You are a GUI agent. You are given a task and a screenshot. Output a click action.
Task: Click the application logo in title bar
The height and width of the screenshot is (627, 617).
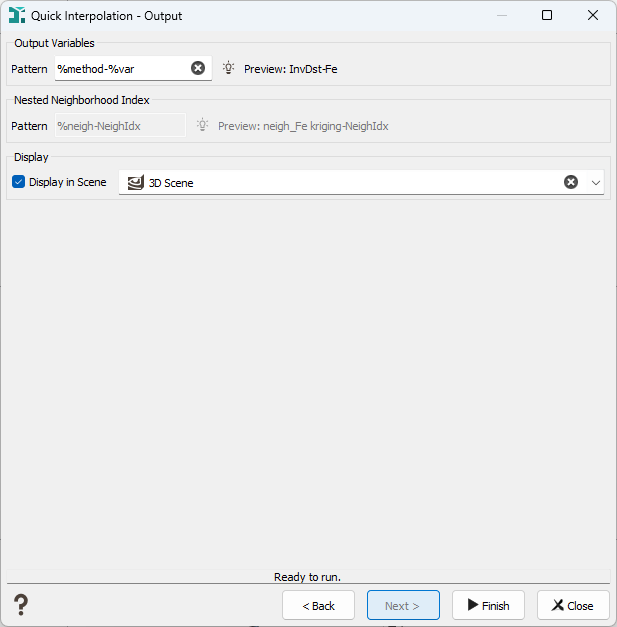[x=17, y=15]
